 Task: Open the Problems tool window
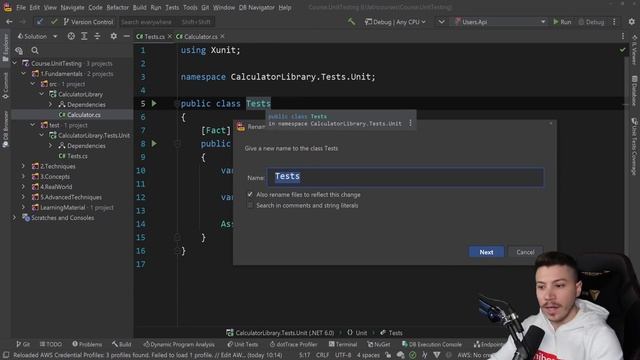[87, 344]
